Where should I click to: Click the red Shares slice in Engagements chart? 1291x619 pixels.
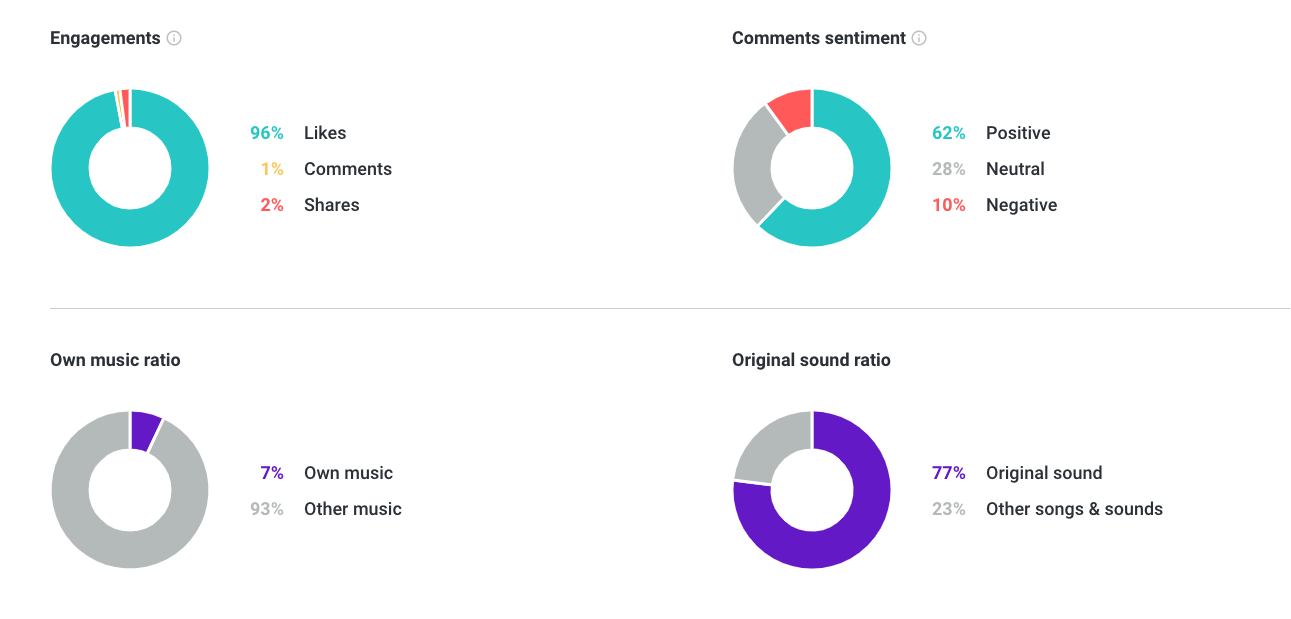click(x=125, y=98)
